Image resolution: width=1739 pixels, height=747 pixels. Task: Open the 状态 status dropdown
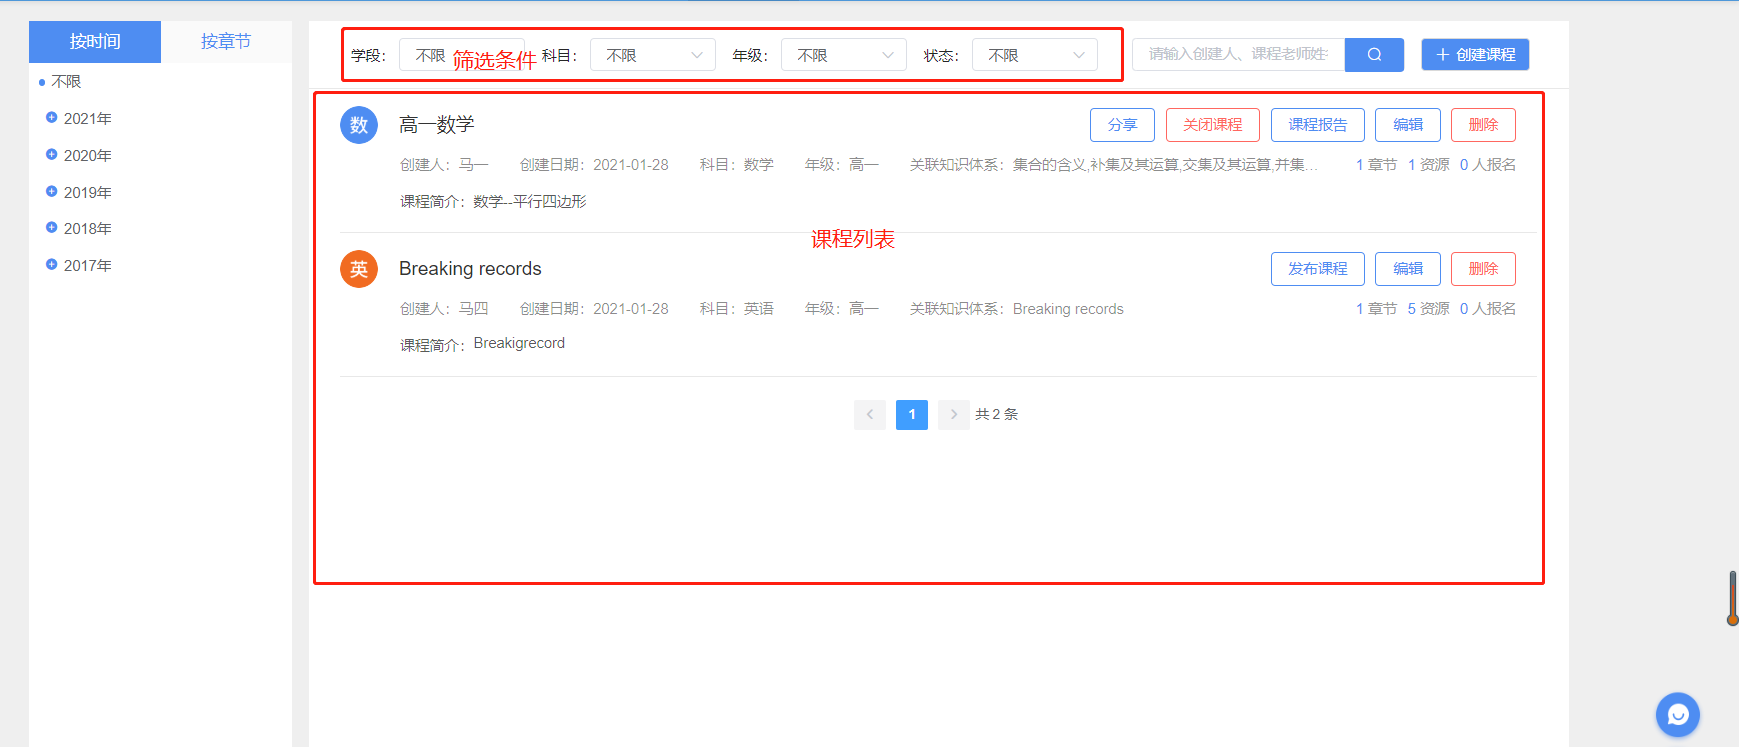pos(1034,55)
